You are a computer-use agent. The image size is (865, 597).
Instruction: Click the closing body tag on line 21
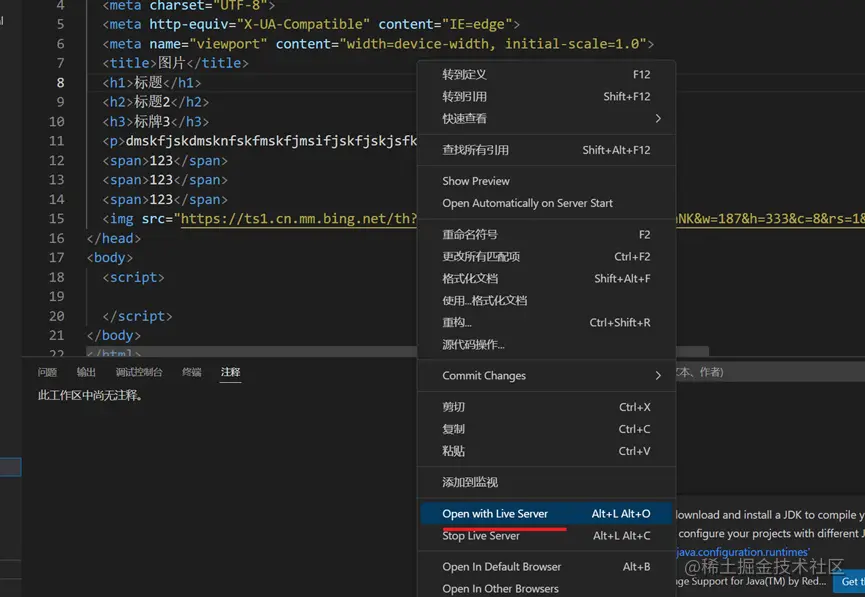click(114, 335)
